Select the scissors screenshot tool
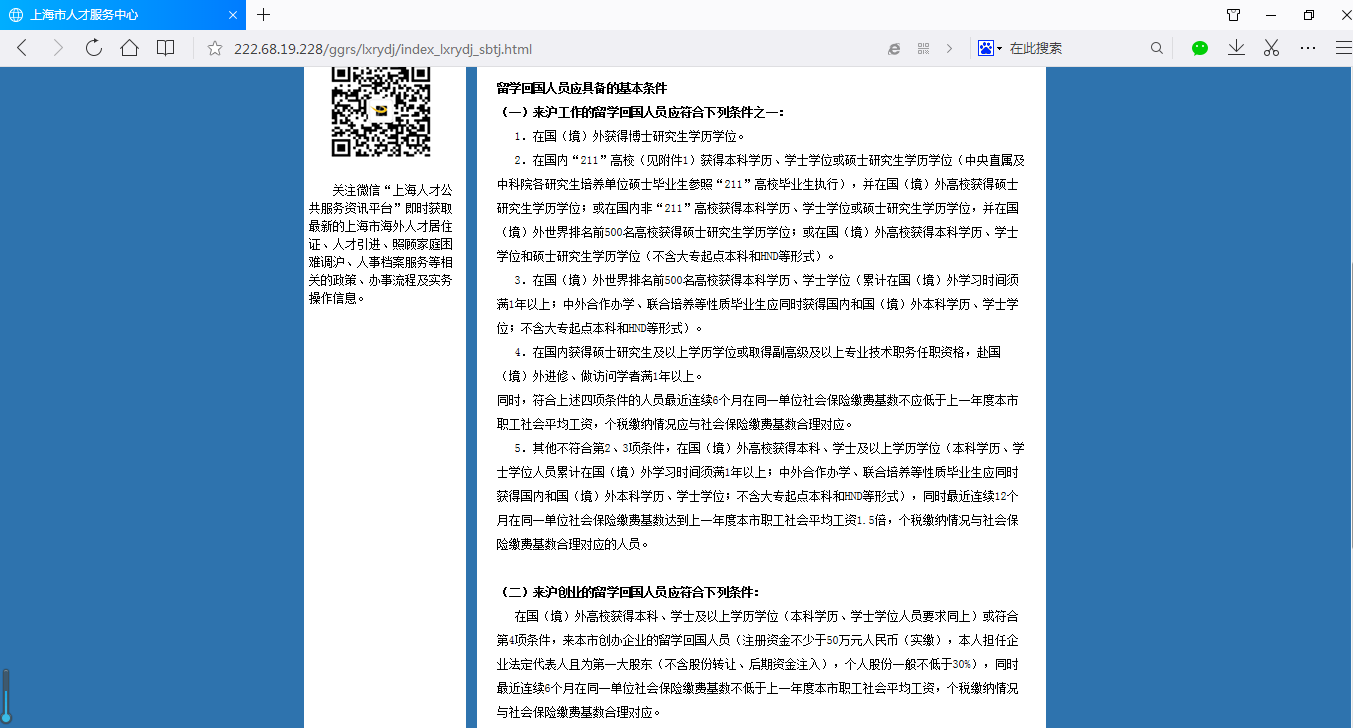Image resolution: width=1353 pixels, height=728 pixels. tap(1272, 48)
